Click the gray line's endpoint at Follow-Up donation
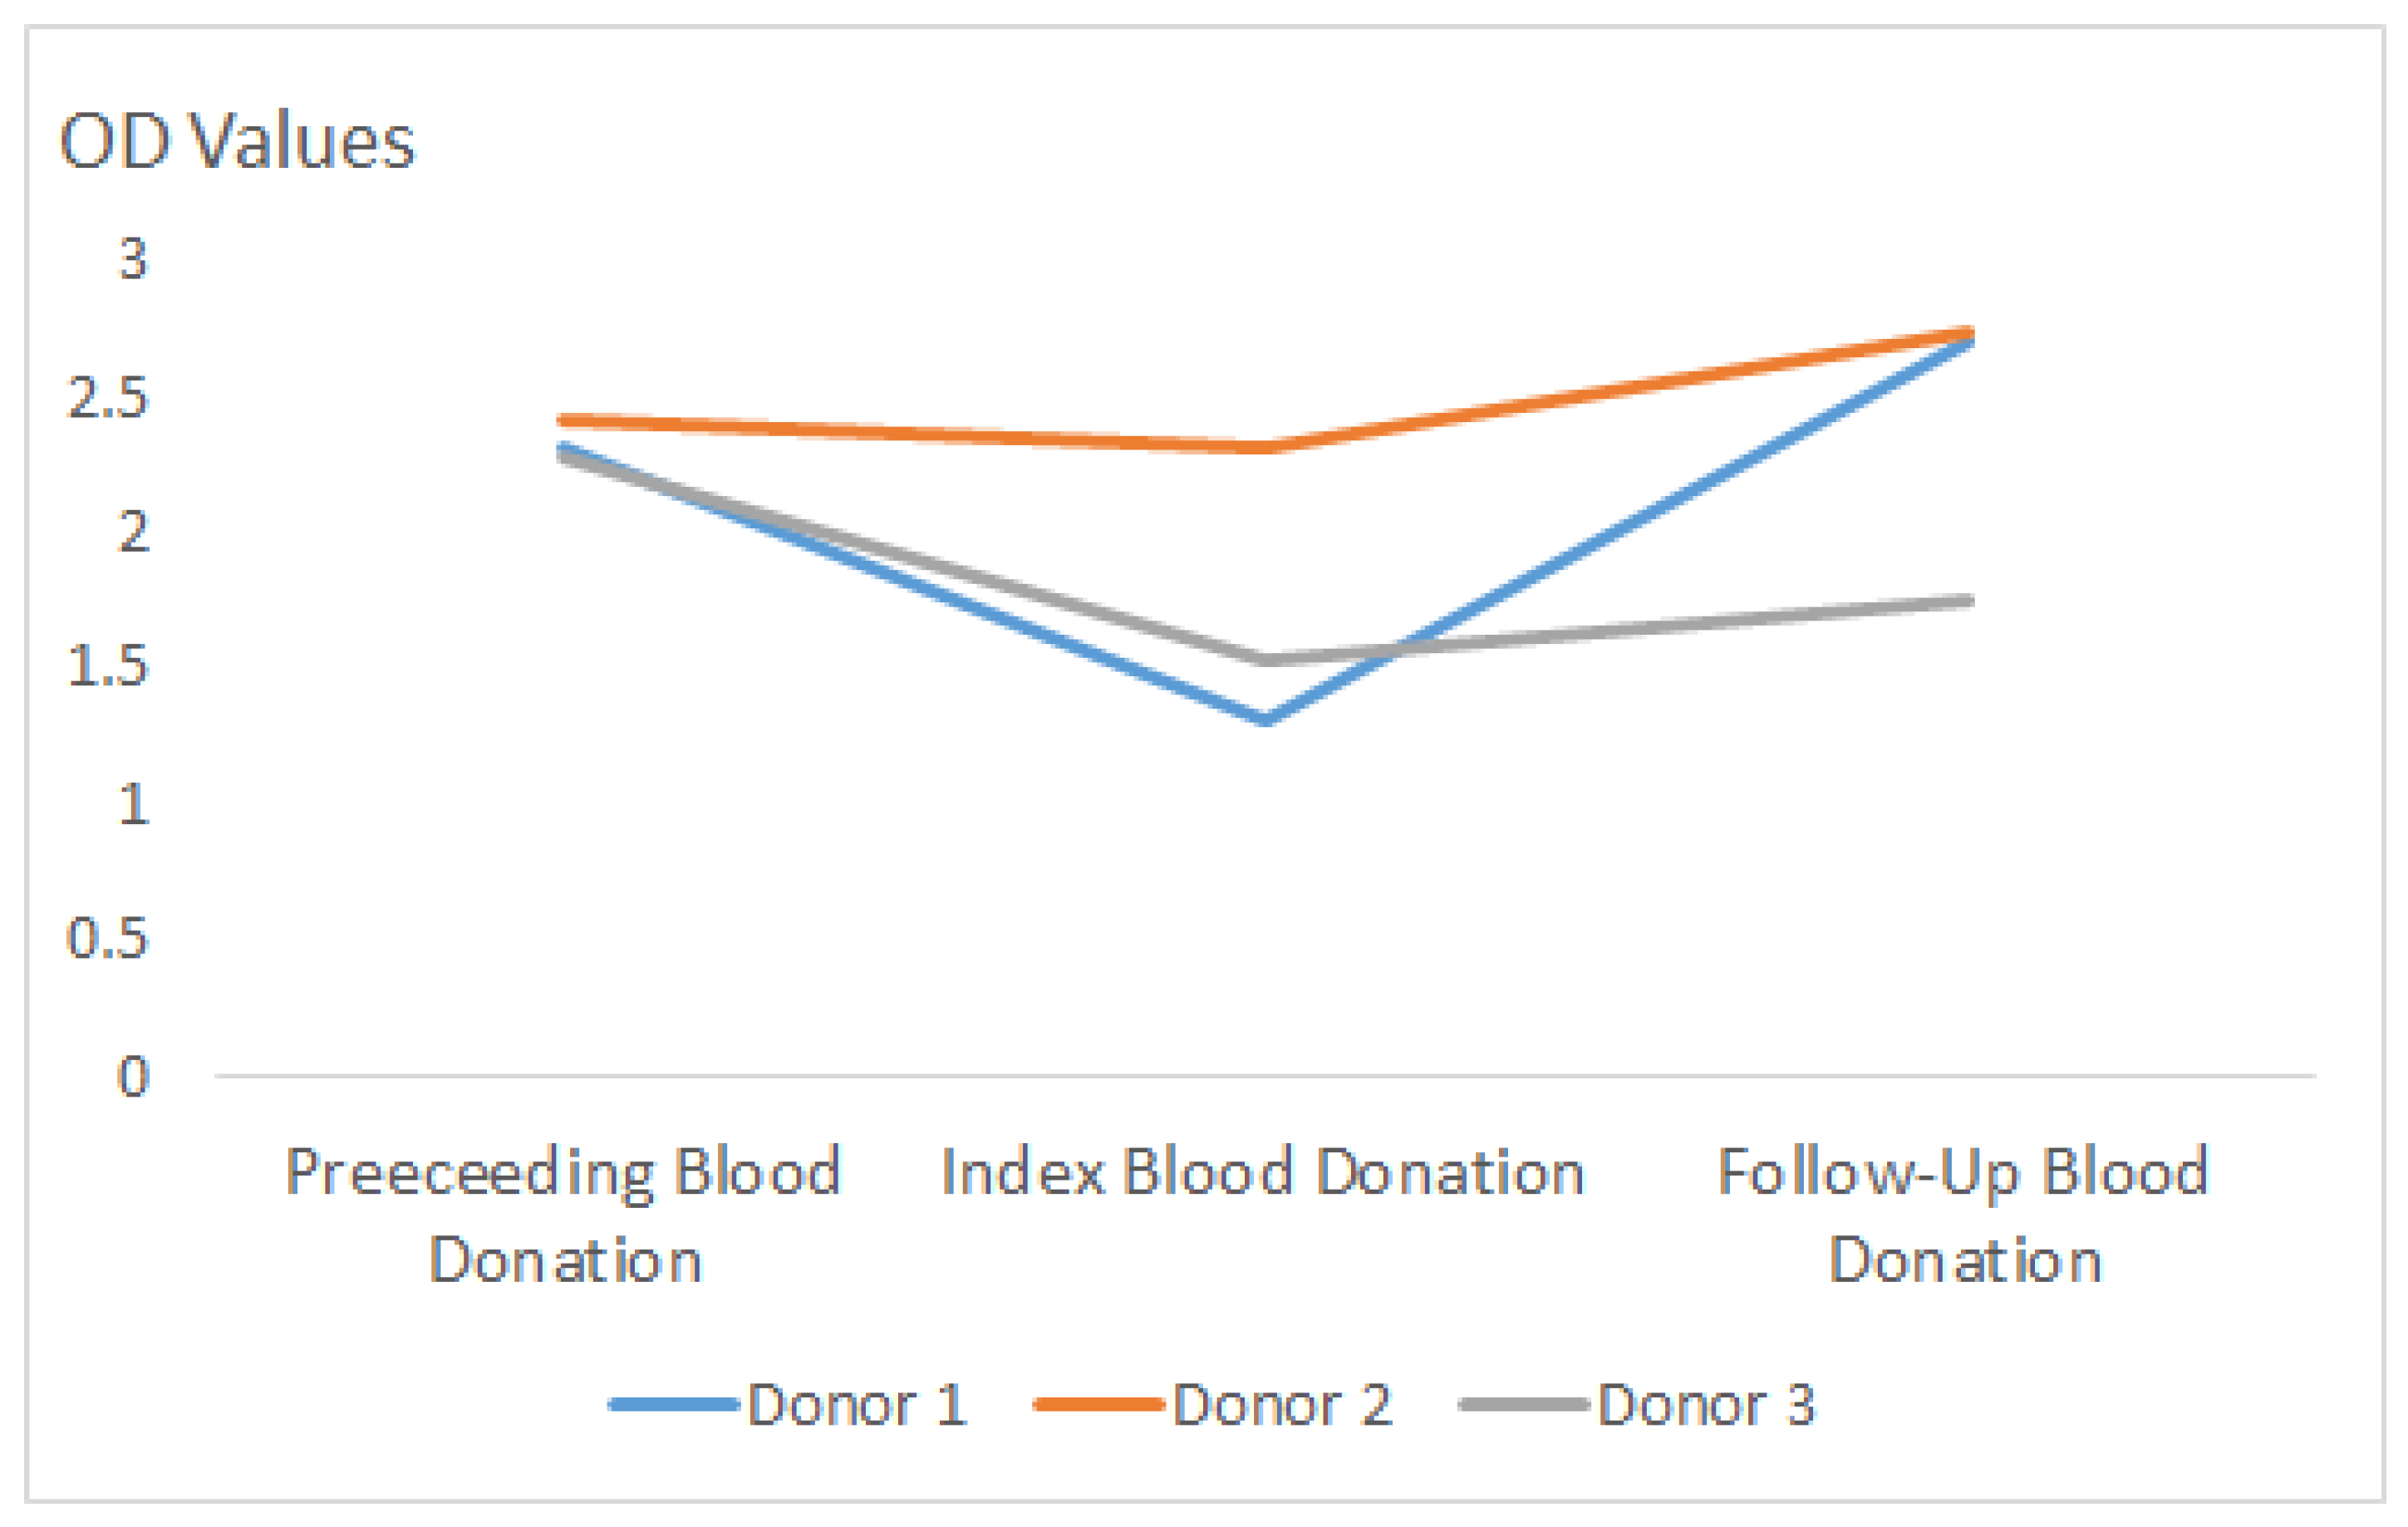Screen dimensions: 2408x1527 1968,601
